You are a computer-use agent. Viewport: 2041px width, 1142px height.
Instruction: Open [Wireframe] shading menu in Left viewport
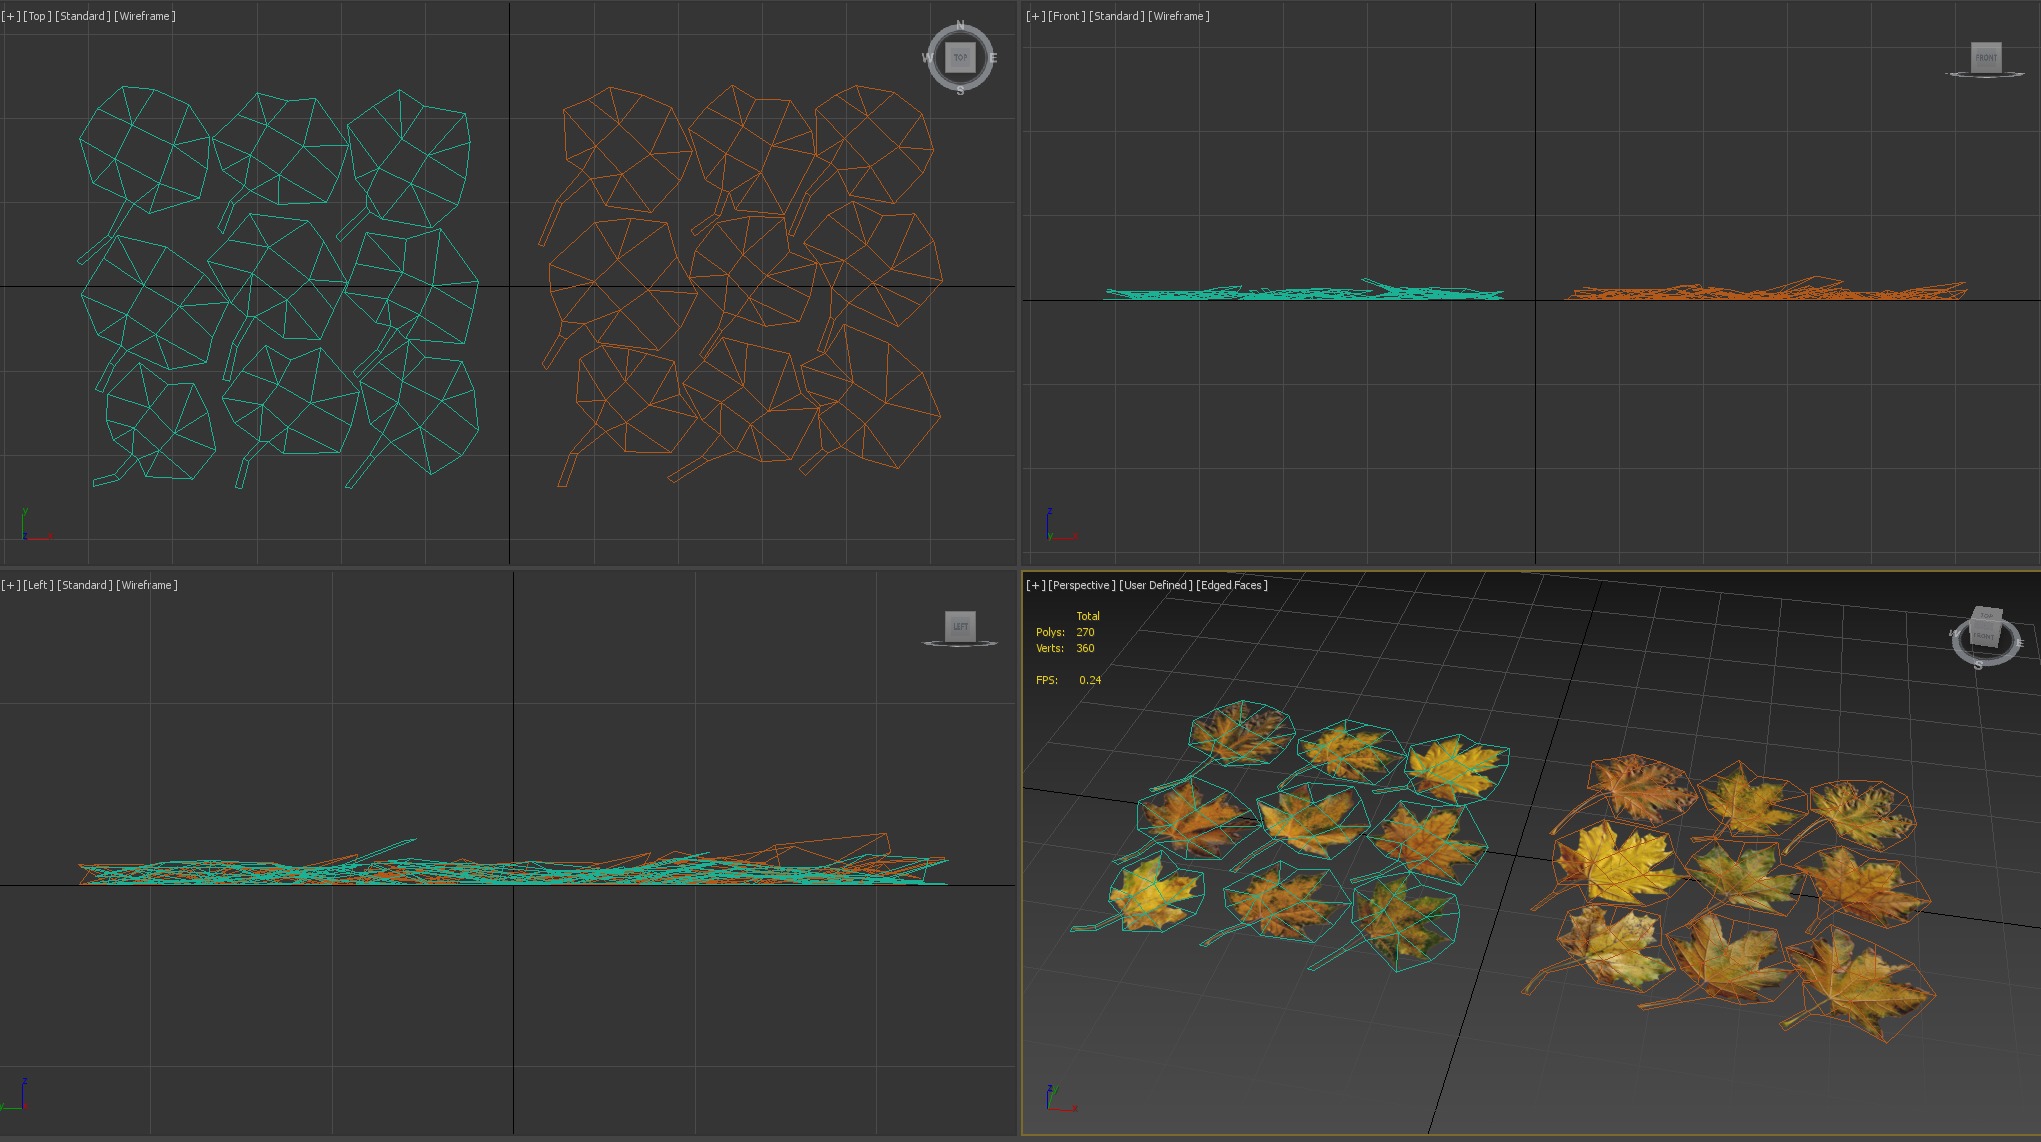click(x=147, y=585)
